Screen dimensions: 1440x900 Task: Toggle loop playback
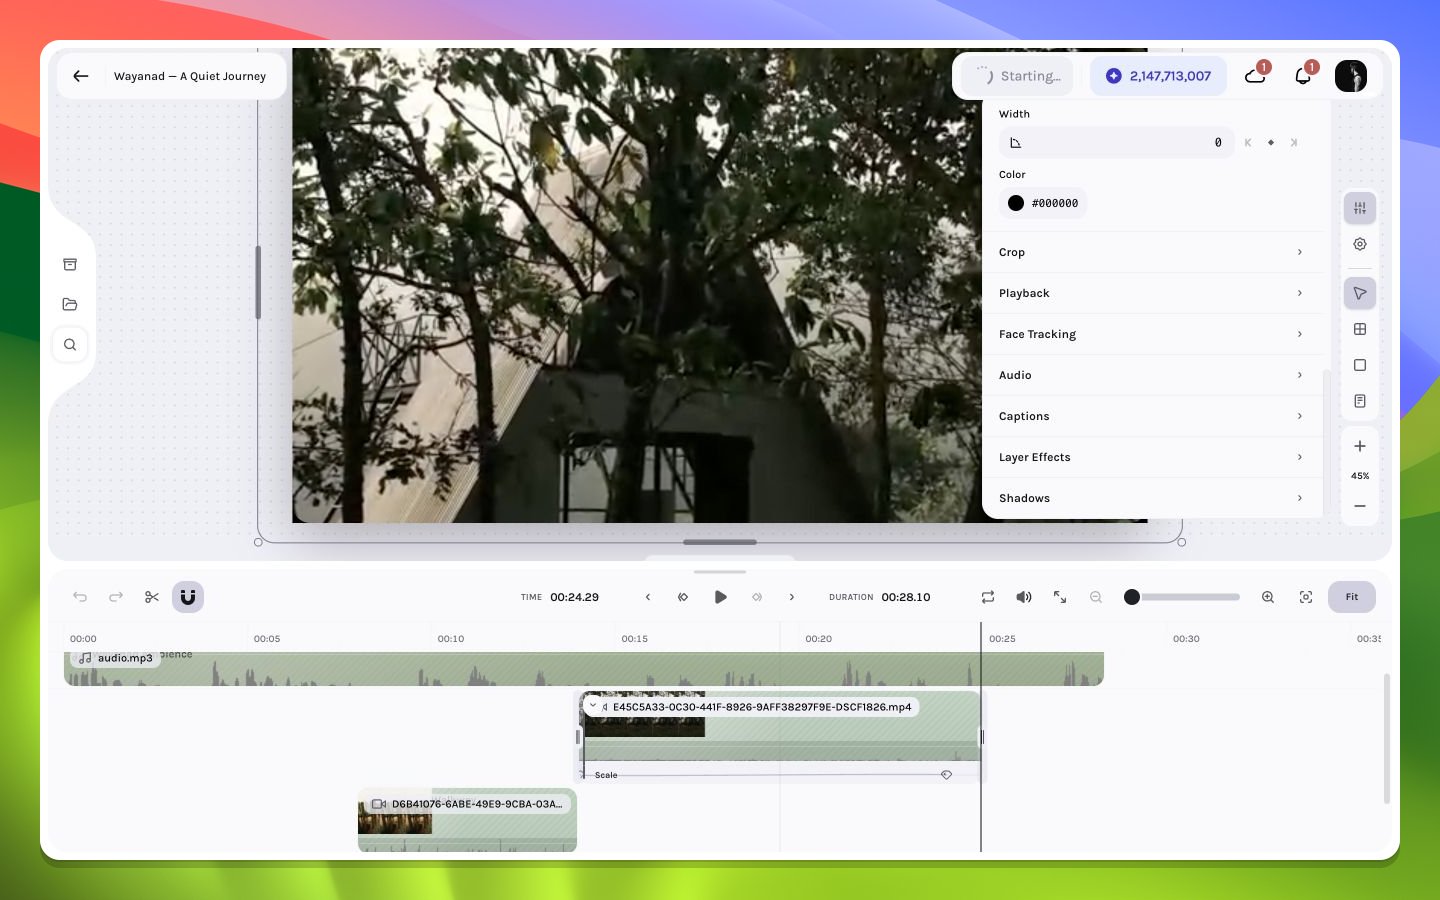pyautogui.click(x=988, y=597)
